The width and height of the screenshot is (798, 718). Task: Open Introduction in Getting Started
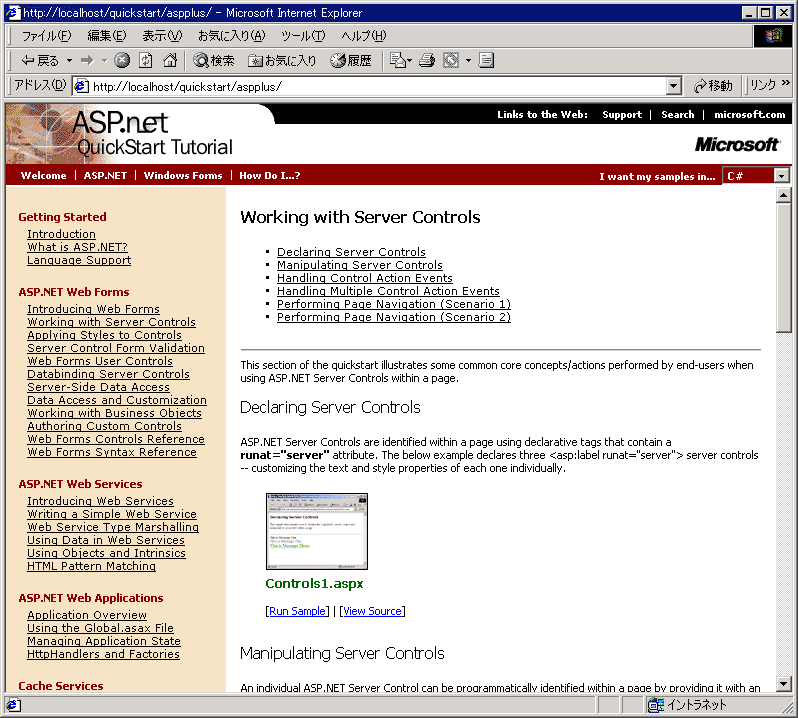(x=61, y=234)
